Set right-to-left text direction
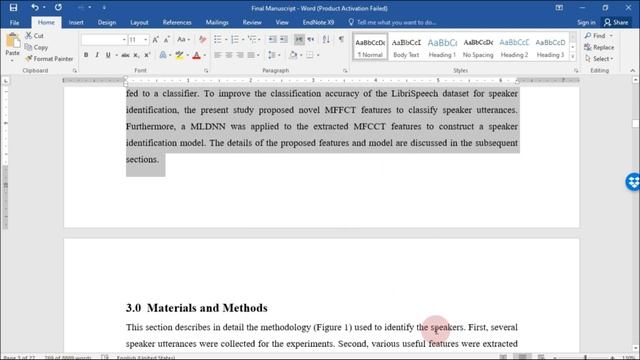The height and width of the screenshot is (360, 640). [311, 40]
